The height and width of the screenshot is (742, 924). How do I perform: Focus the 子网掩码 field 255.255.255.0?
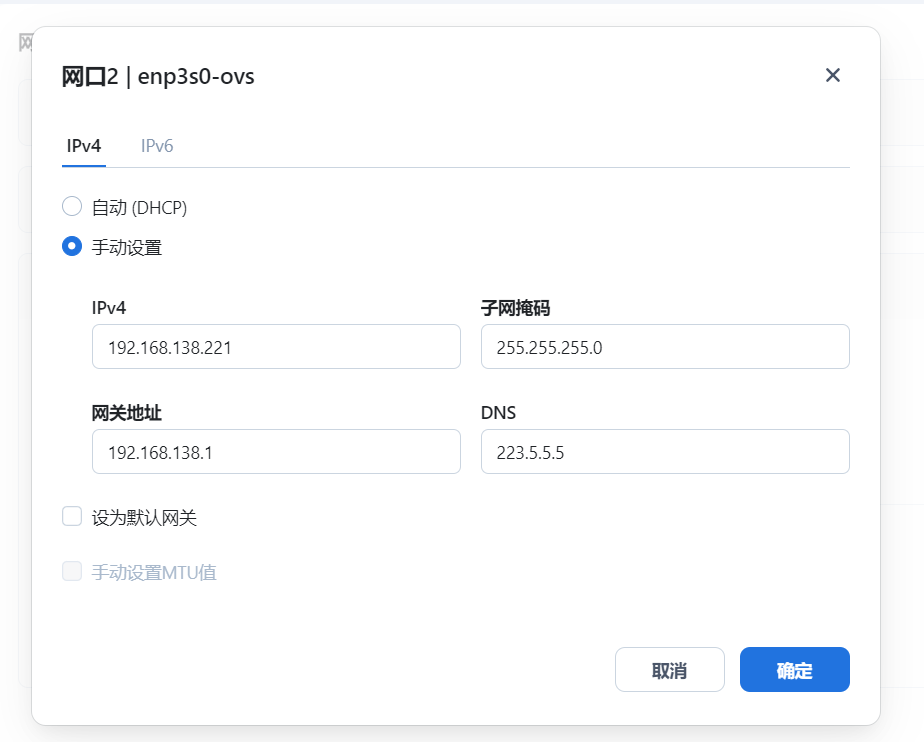(664, 346)
